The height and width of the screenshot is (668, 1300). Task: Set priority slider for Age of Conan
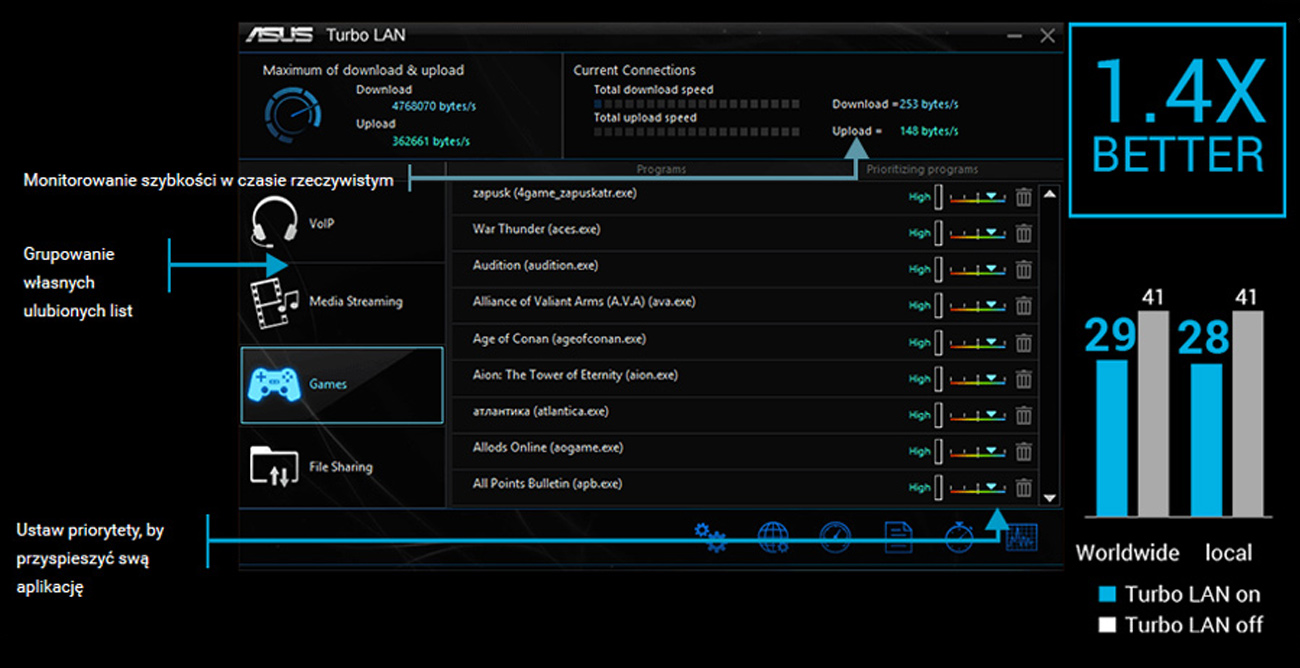tap(977, 343)
